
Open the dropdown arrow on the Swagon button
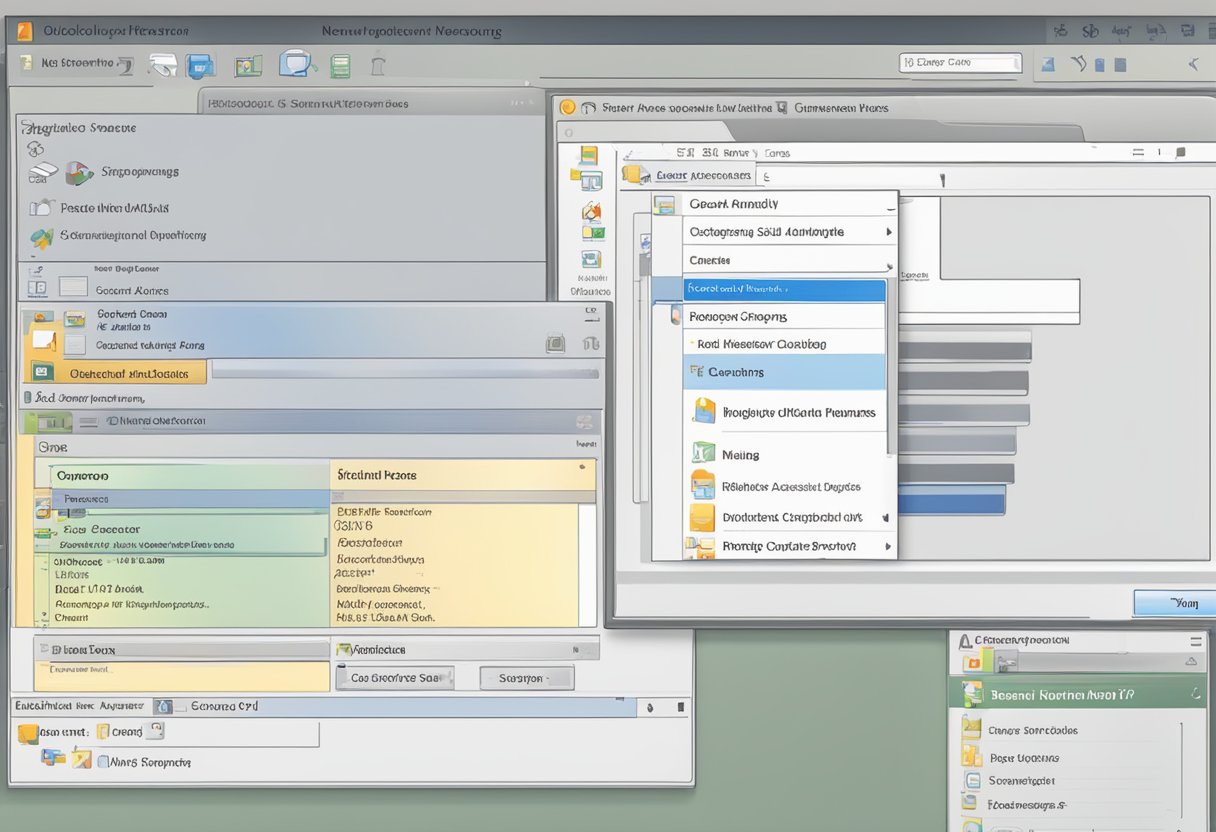click(x=551, y=677)
